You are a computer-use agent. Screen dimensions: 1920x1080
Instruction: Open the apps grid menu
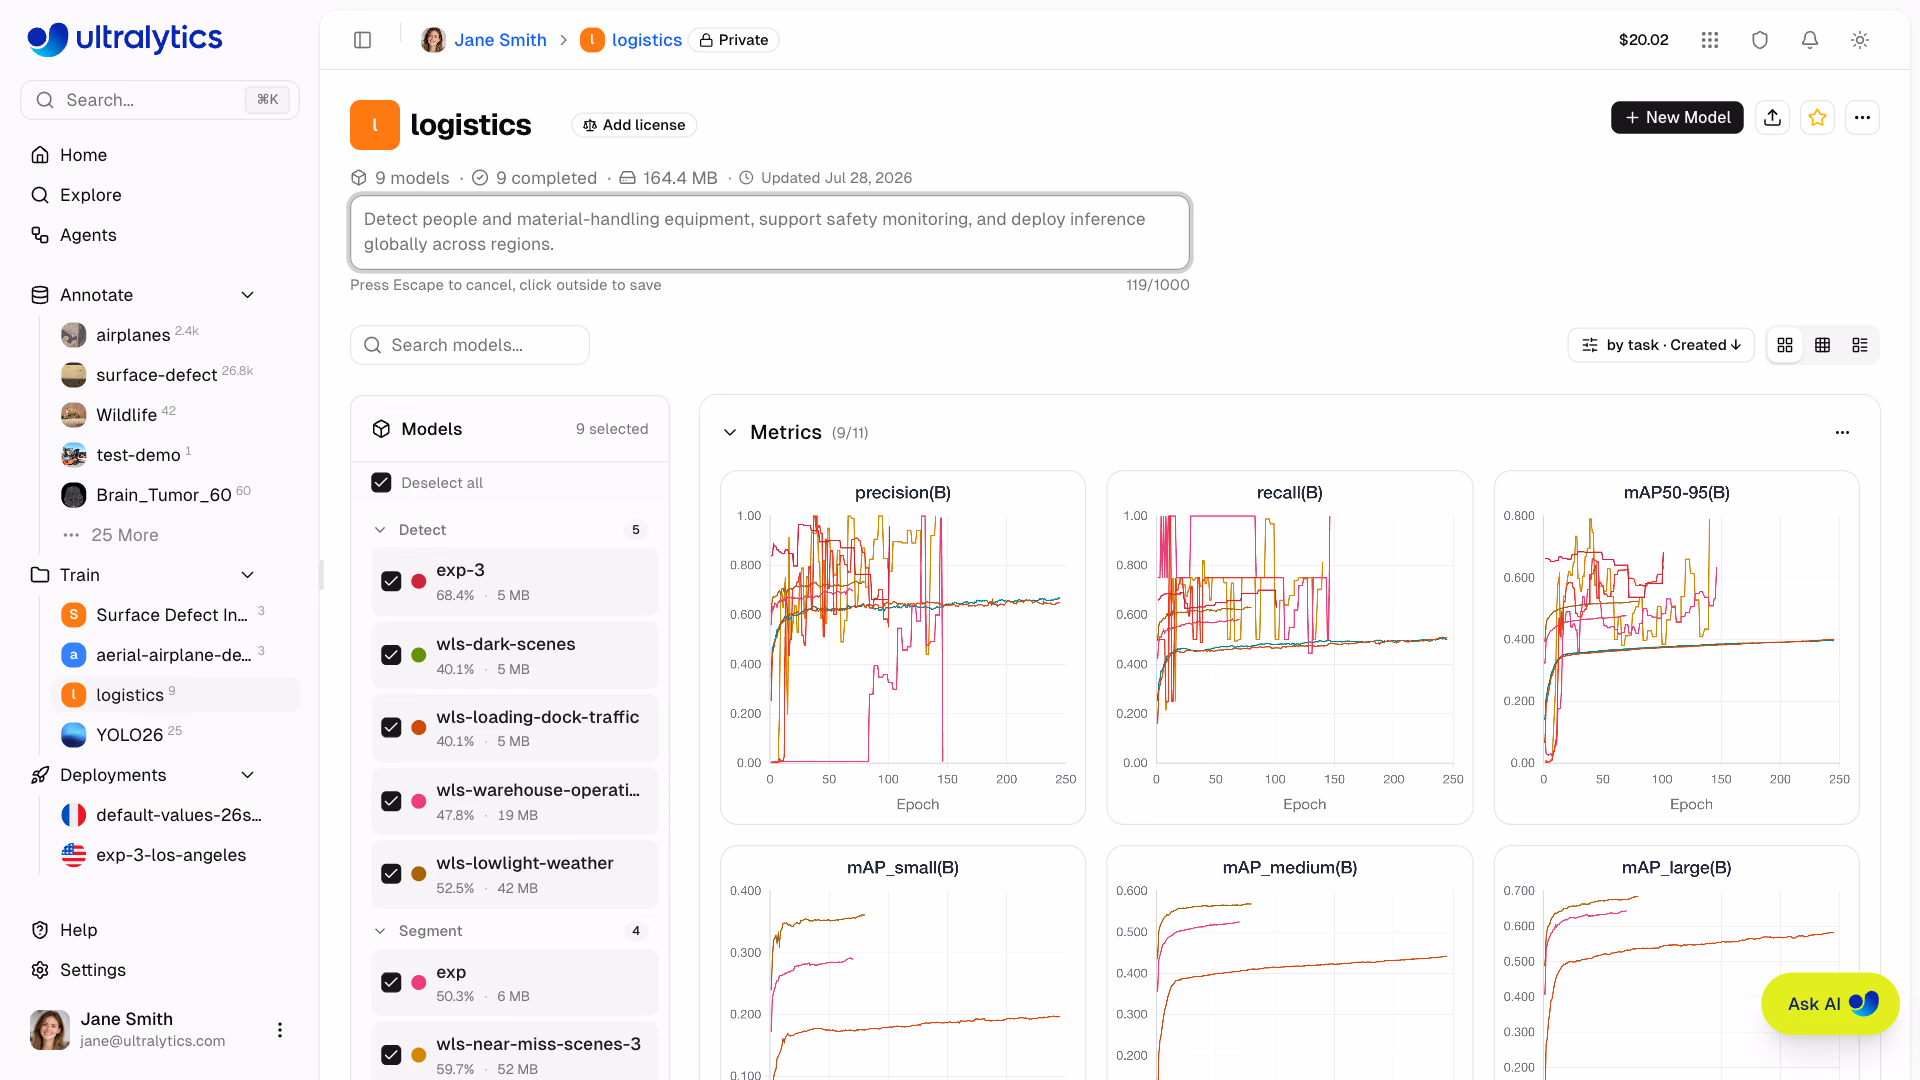[1710, 40]
